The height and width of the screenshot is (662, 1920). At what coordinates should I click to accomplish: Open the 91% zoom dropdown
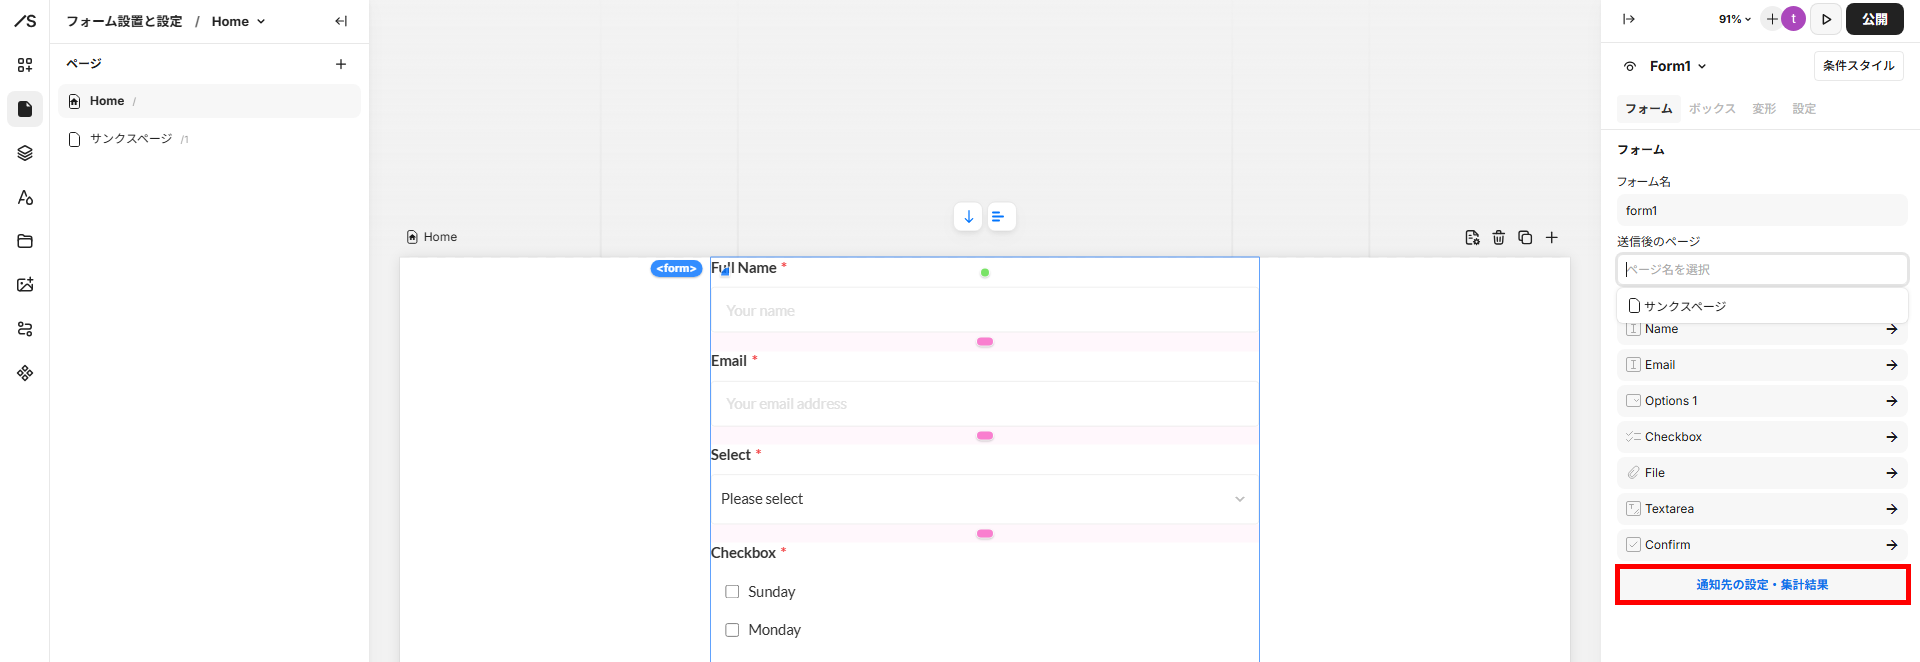[1735, 19]
